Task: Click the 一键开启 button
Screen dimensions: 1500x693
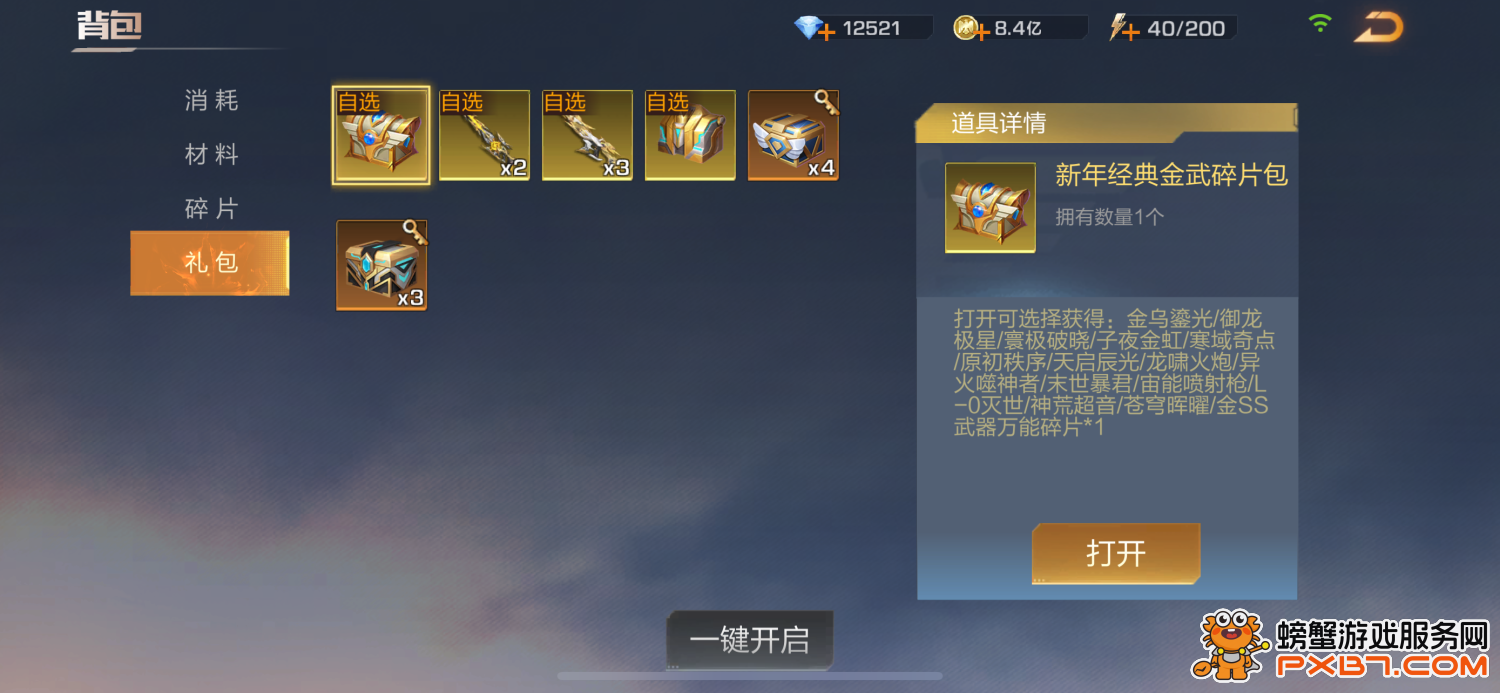Action: coord(749,640)
